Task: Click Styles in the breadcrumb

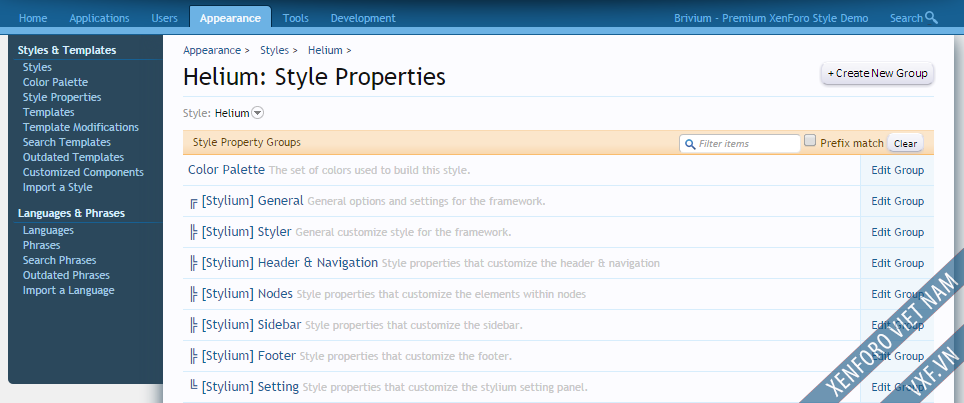Action: [274, 50]
